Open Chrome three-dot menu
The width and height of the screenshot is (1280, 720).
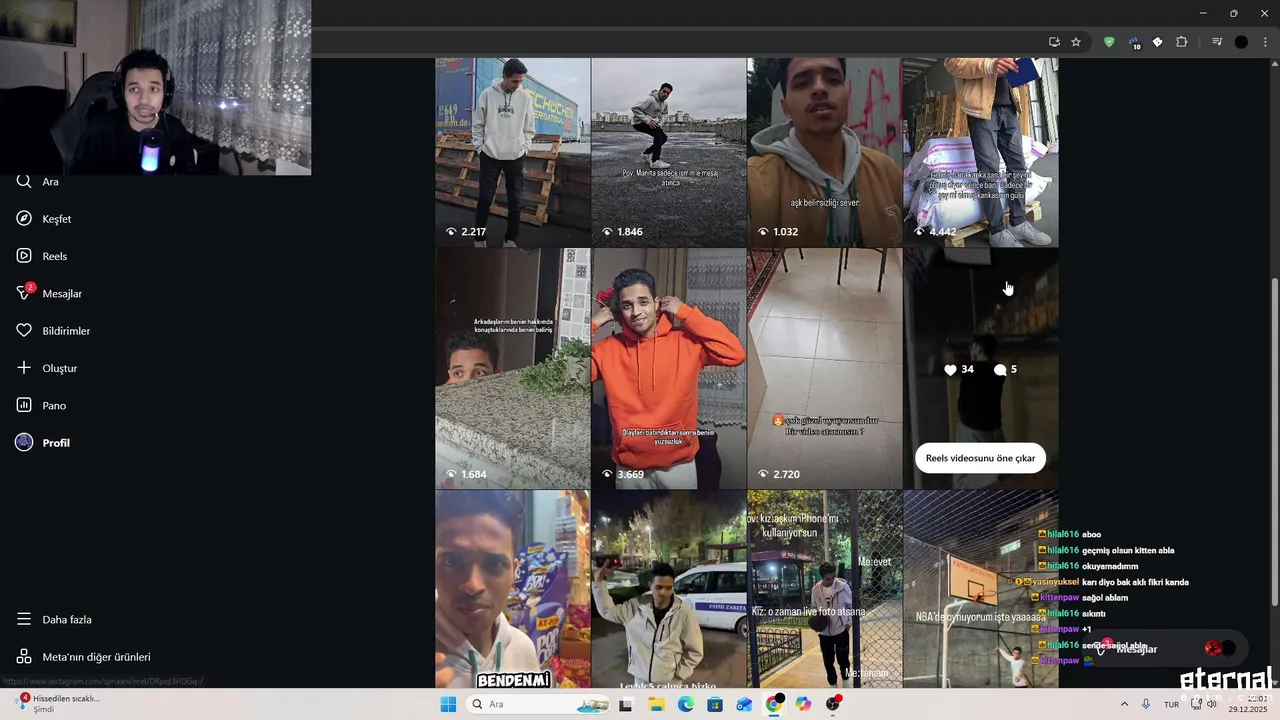click(x=1264, y=42)
